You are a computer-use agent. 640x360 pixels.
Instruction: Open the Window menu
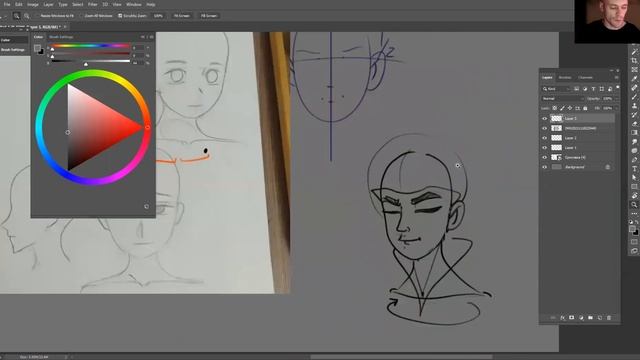pos(133,4)
